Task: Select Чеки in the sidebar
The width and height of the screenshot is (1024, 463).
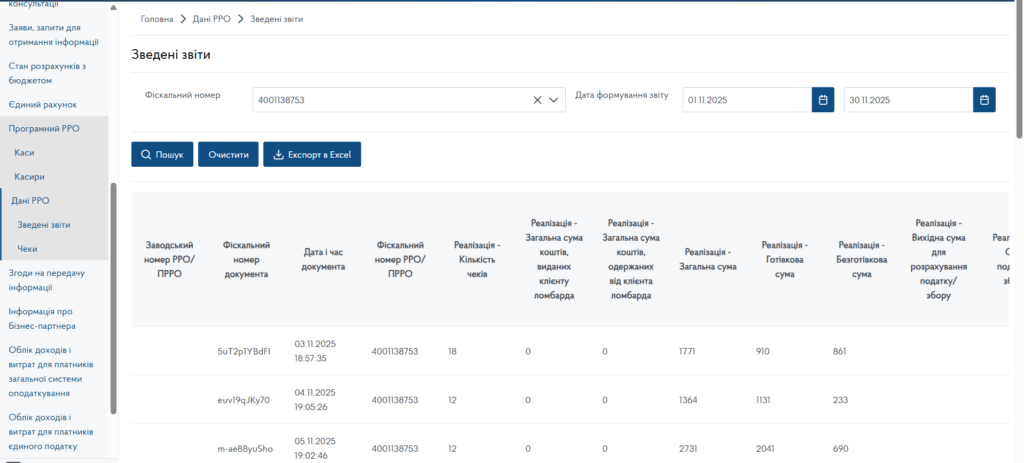Action: point(28,248)
